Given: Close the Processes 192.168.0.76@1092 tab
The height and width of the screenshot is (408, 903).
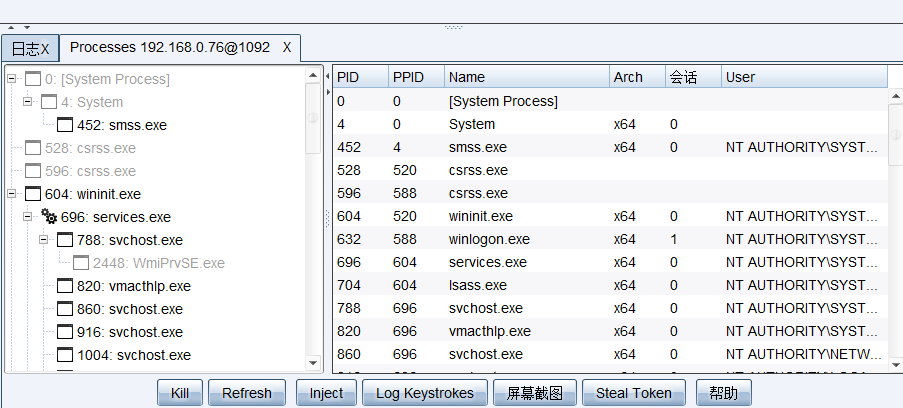Looking at the screenshot, I should [x=287, y=47].
